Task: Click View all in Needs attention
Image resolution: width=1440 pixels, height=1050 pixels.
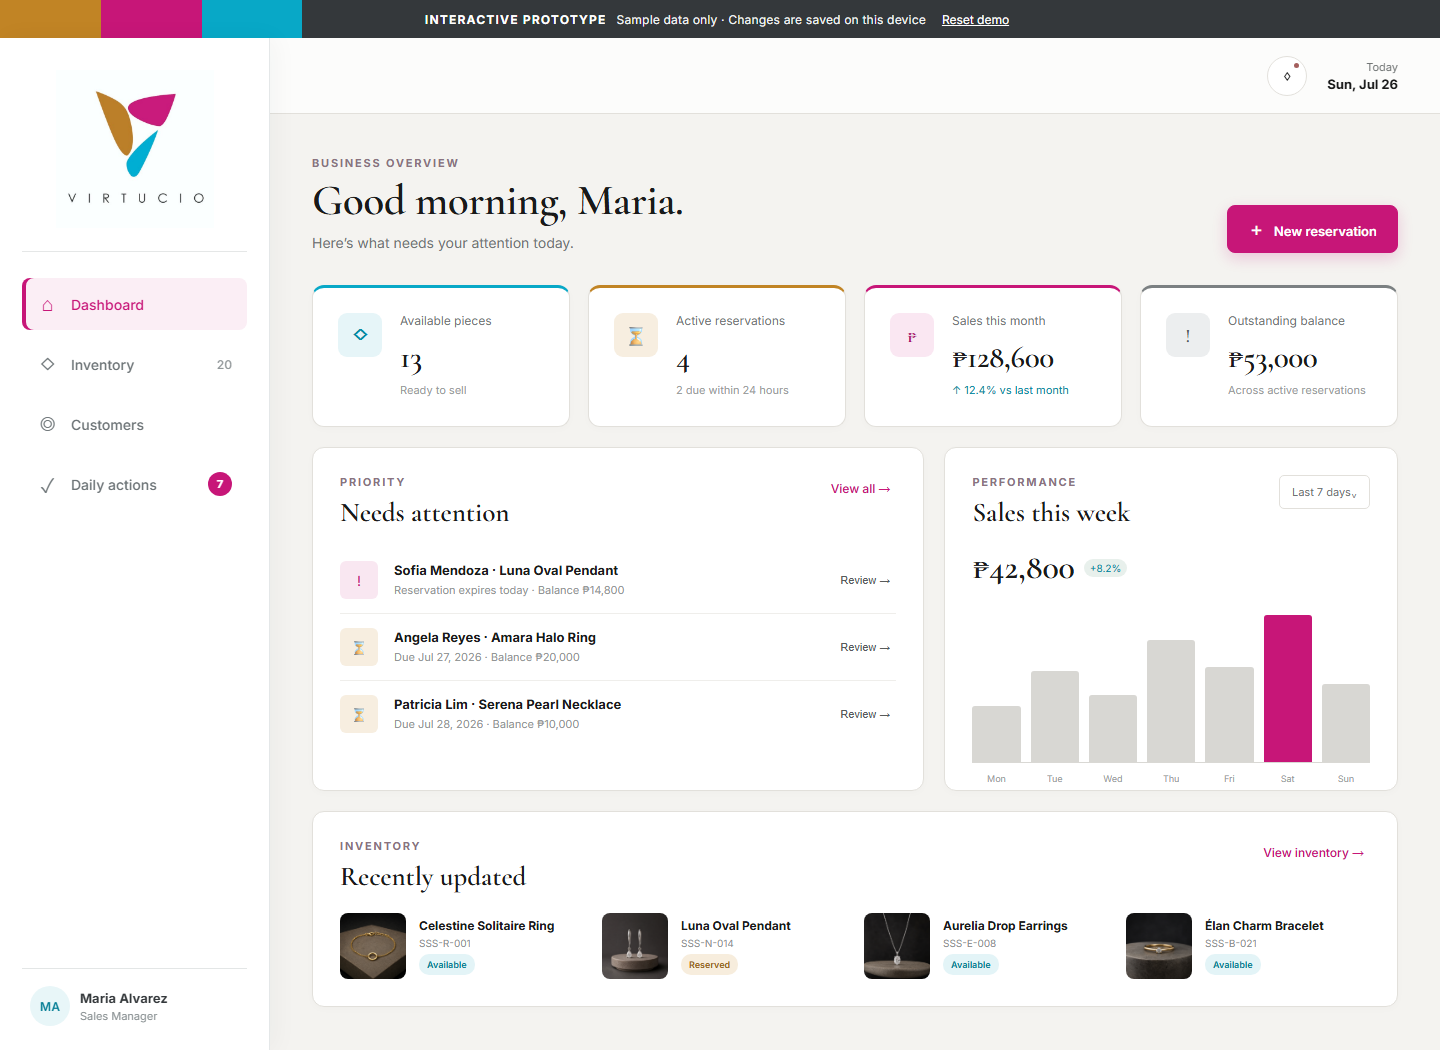Action: pyautogui.click(x=860, y=489)
